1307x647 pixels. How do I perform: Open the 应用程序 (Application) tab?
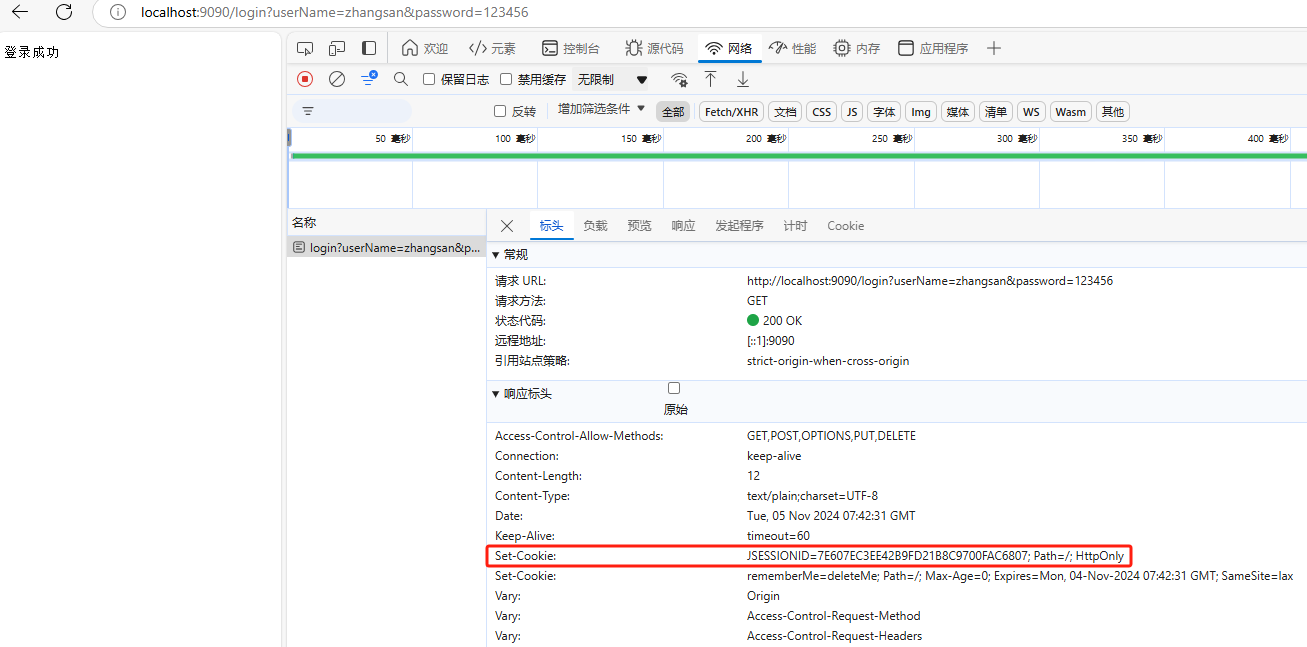(x=933, y=48)
